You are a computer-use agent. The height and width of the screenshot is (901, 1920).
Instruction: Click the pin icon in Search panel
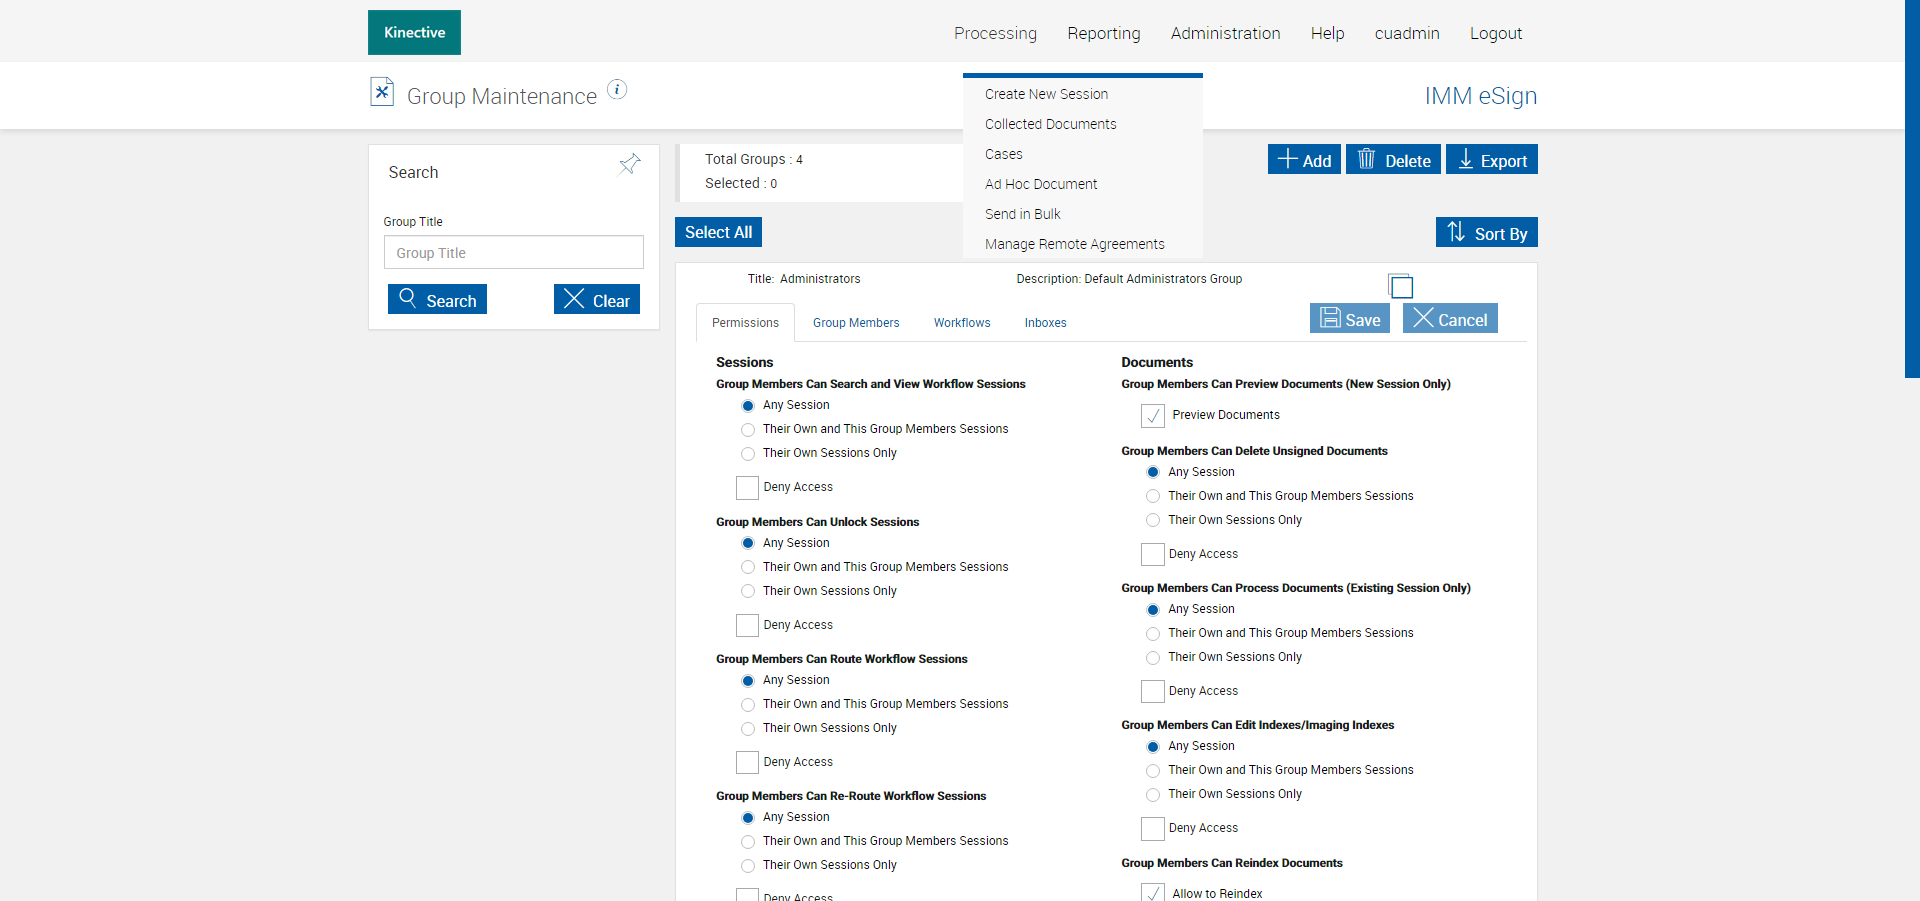(x=629, y=164)
